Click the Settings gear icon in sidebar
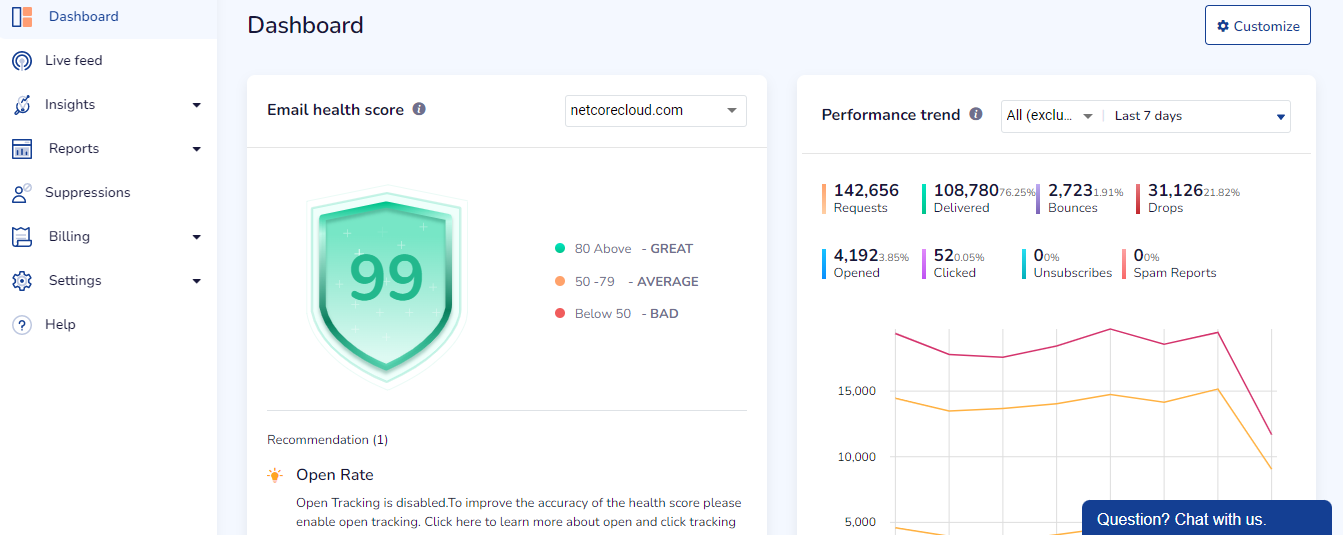This screenshot has height=535, width=1343. point(22,281)
